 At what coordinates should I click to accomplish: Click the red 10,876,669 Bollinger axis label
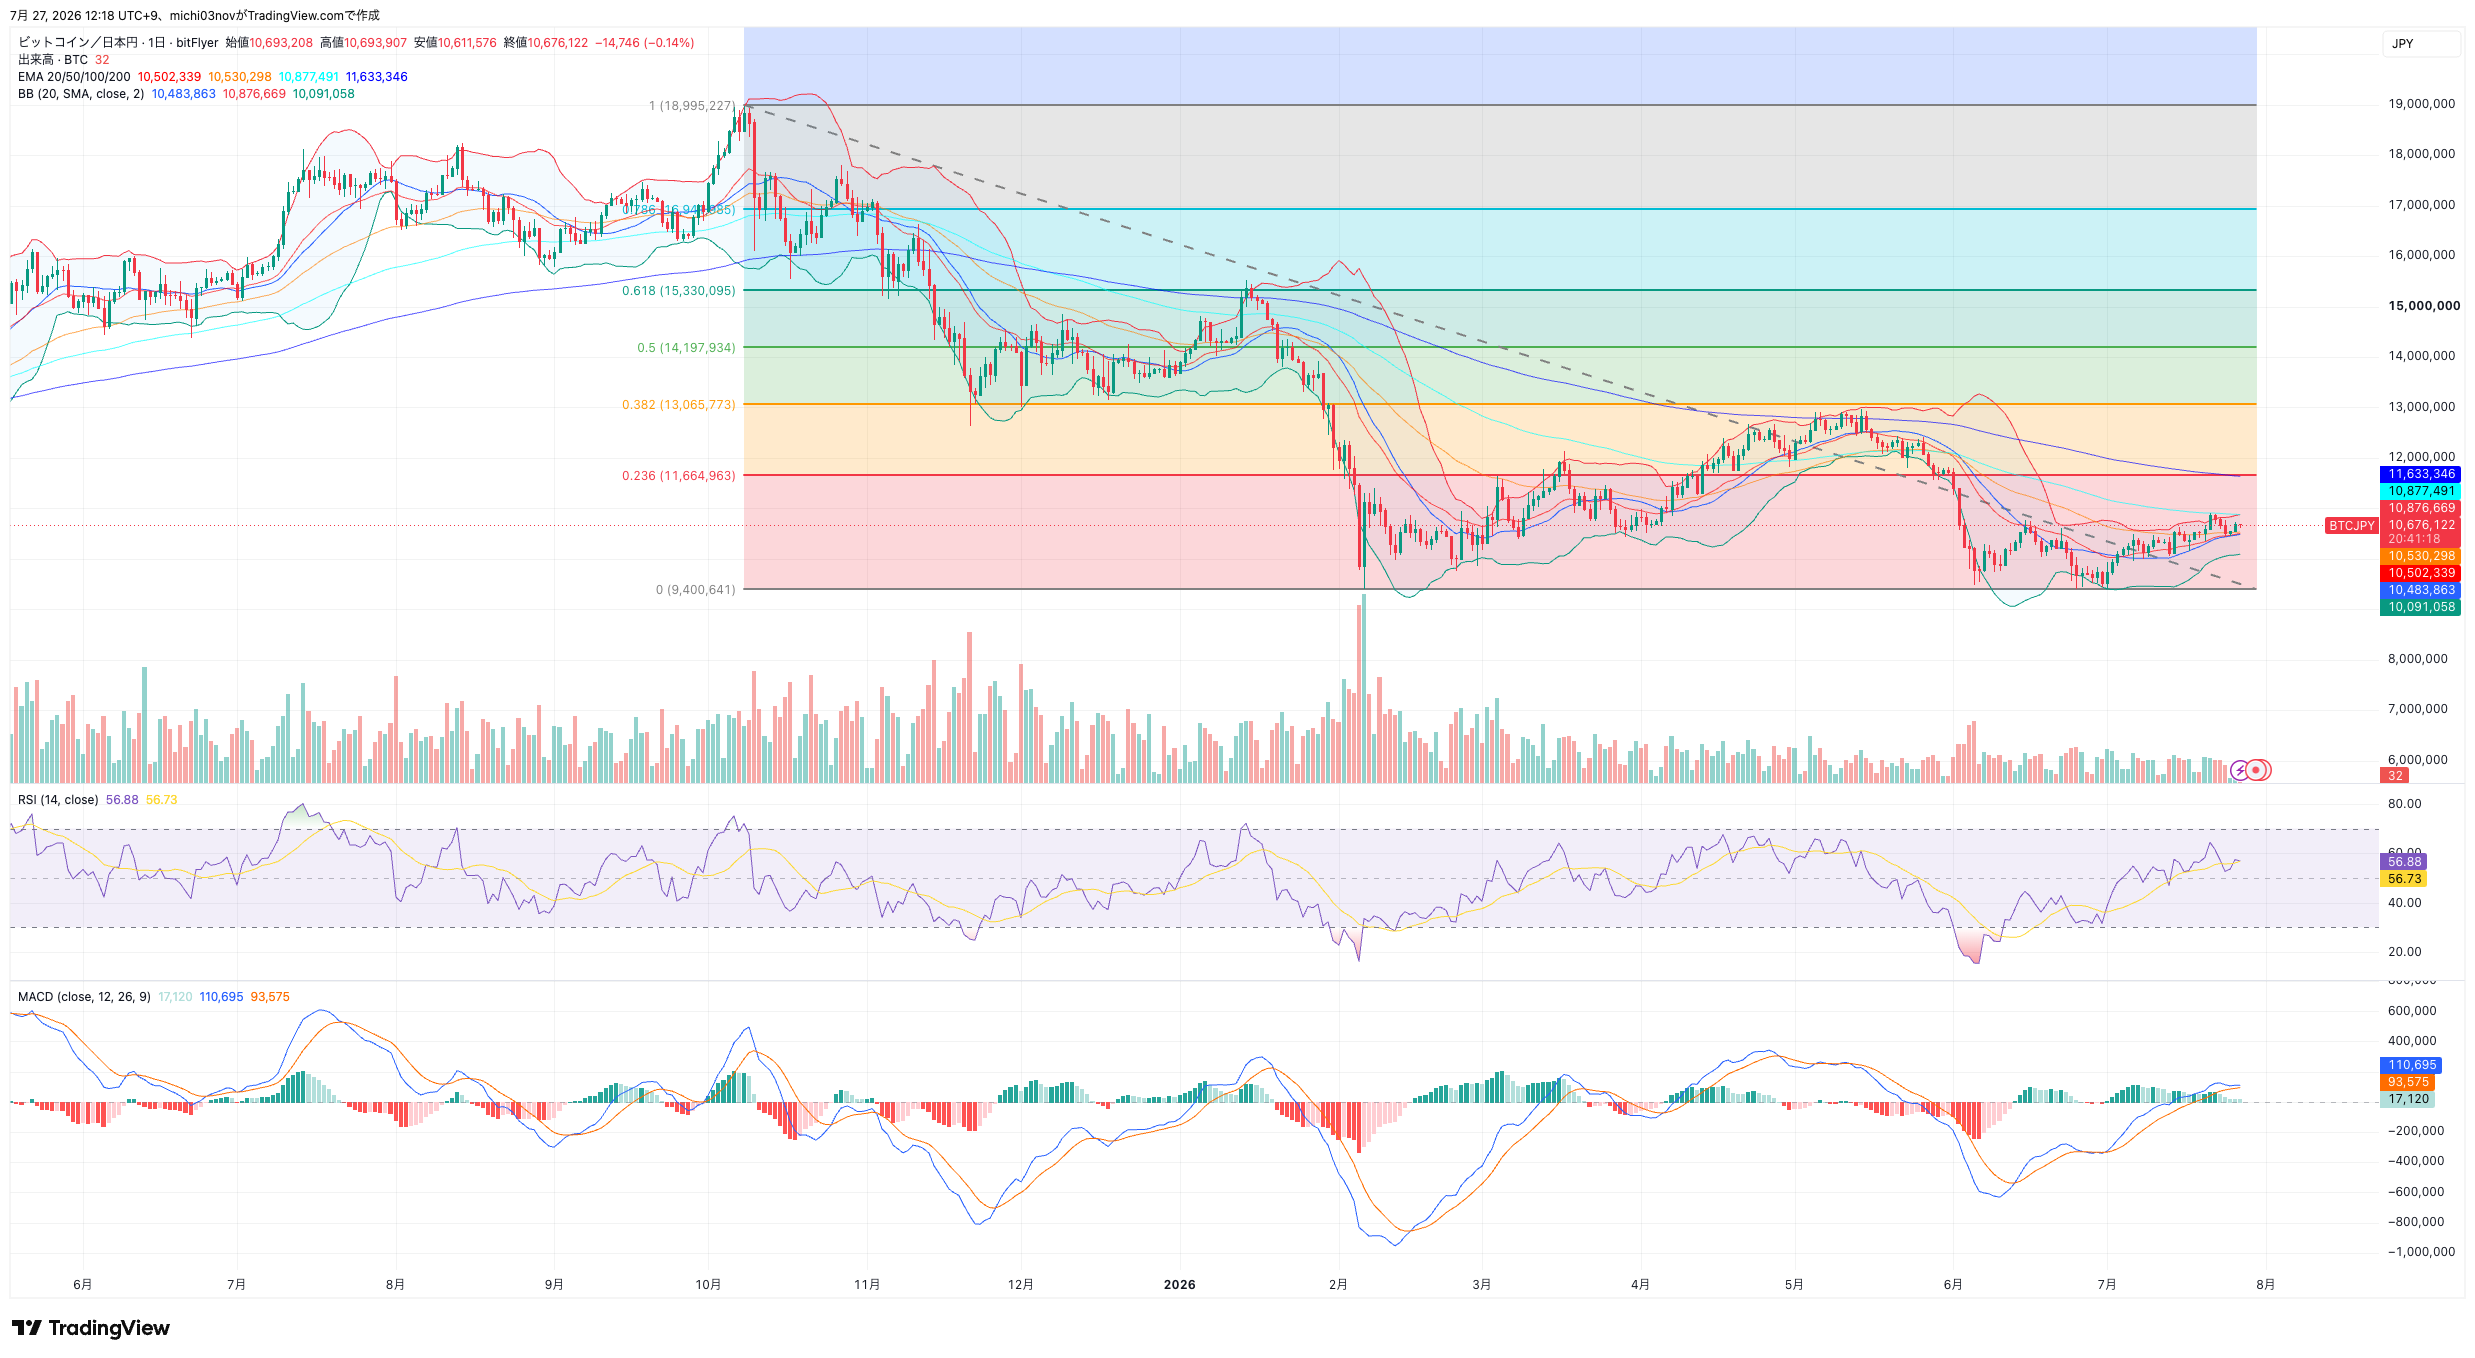[x=2421, y=508]
